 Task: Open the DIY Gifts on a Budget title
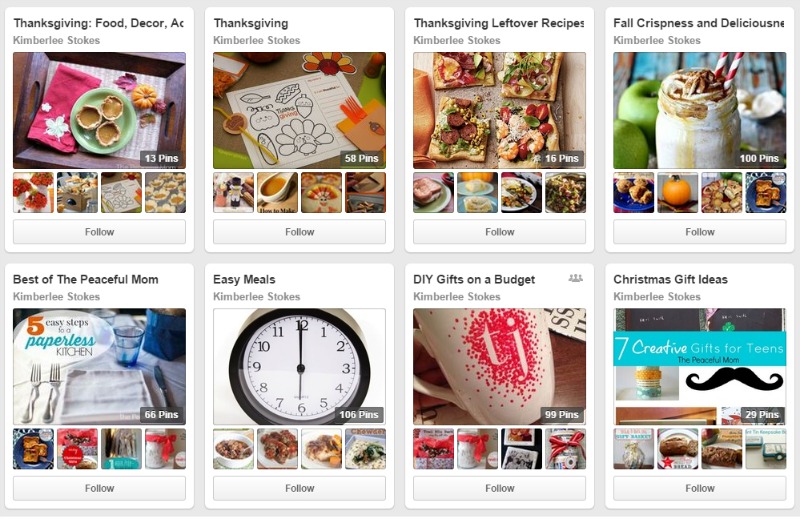pyautogui.click(x=474, y=279)
